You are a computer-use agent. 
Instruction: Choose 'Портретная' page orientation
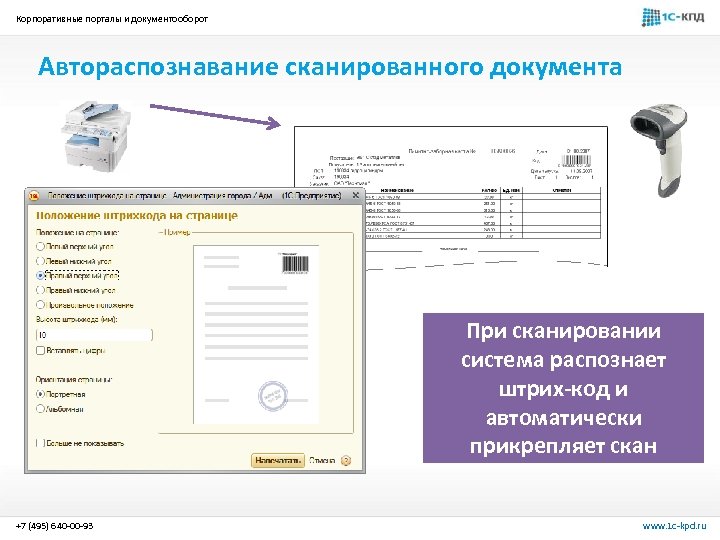click(40, 394)
